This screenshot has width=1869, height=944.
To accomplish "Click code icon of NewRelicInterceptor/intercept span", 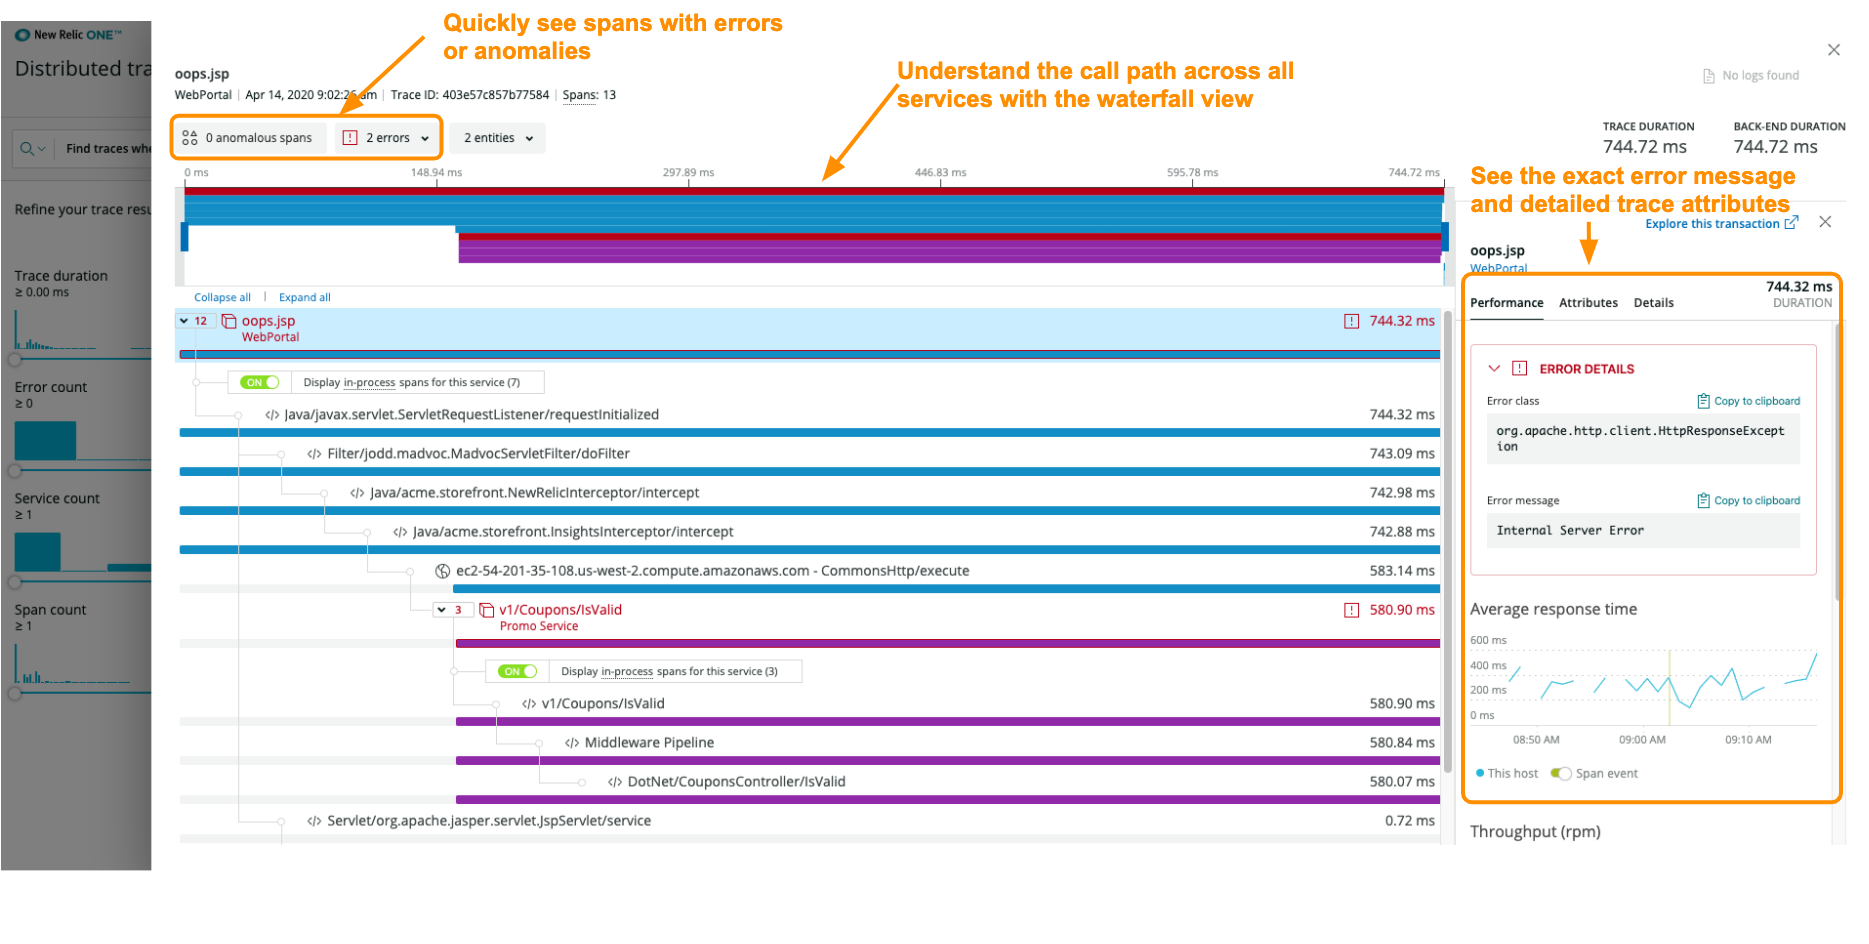I will click(357, 493).
